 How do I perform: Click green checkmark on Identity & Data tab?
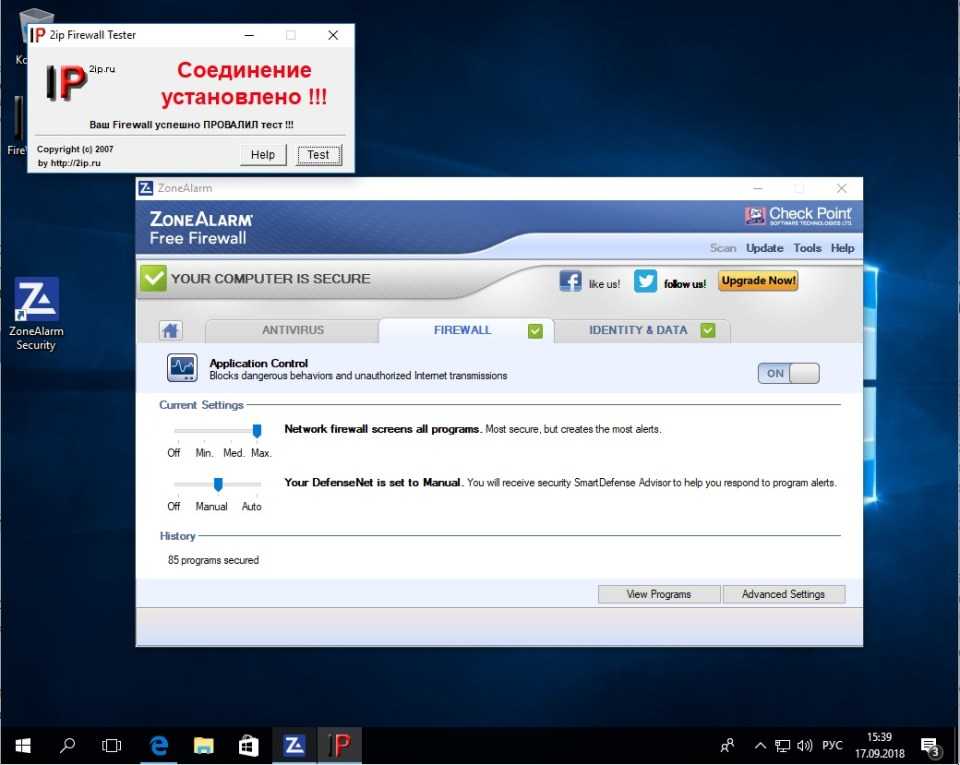(708, 331)
